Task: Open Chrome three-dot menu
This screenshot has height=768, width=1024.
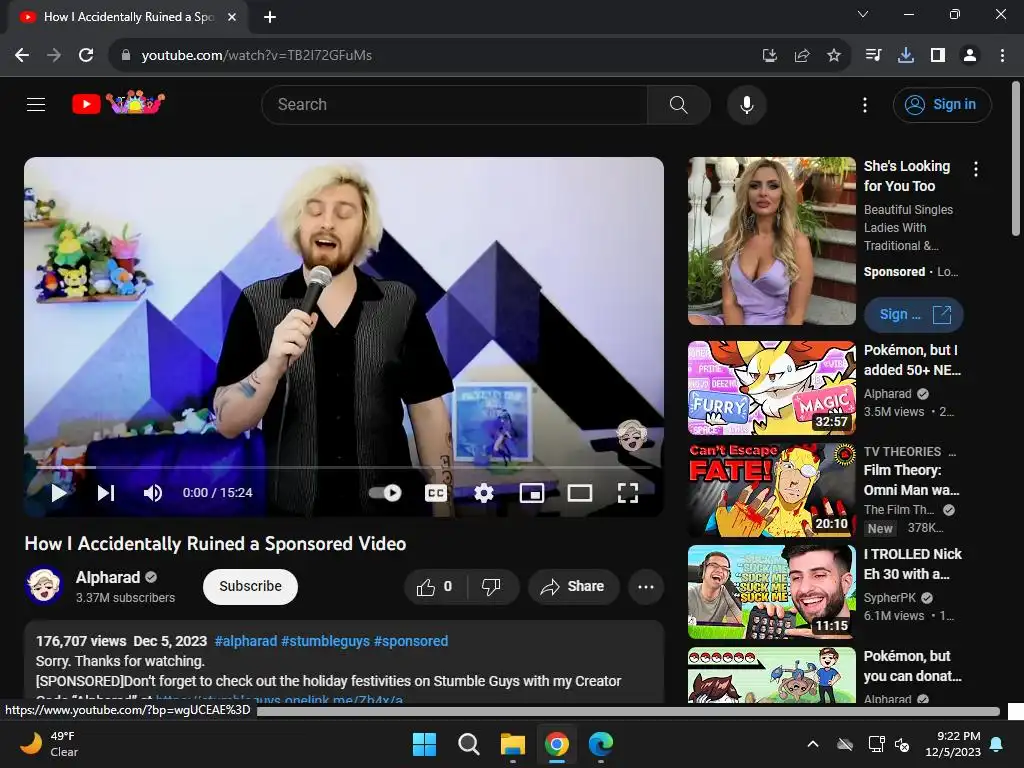Action: pyautogui.click(x=1002, y=56)
